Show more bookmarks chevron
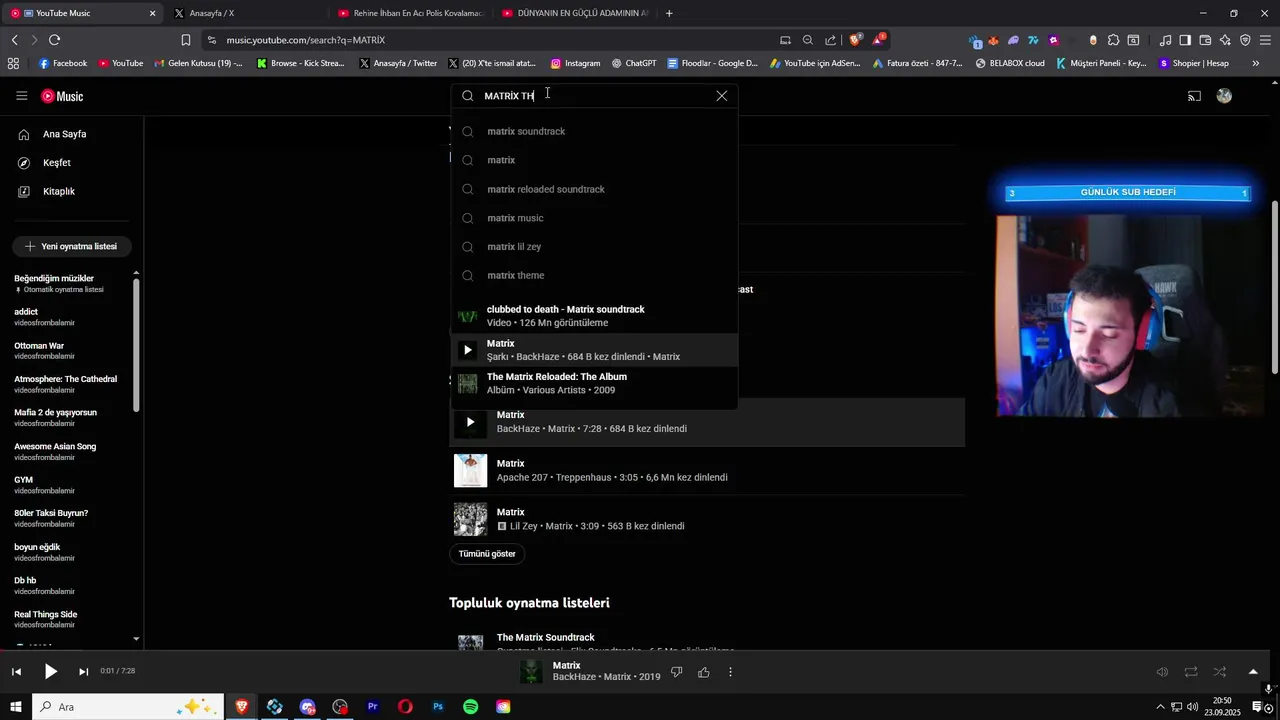 tap(1255, 63)
